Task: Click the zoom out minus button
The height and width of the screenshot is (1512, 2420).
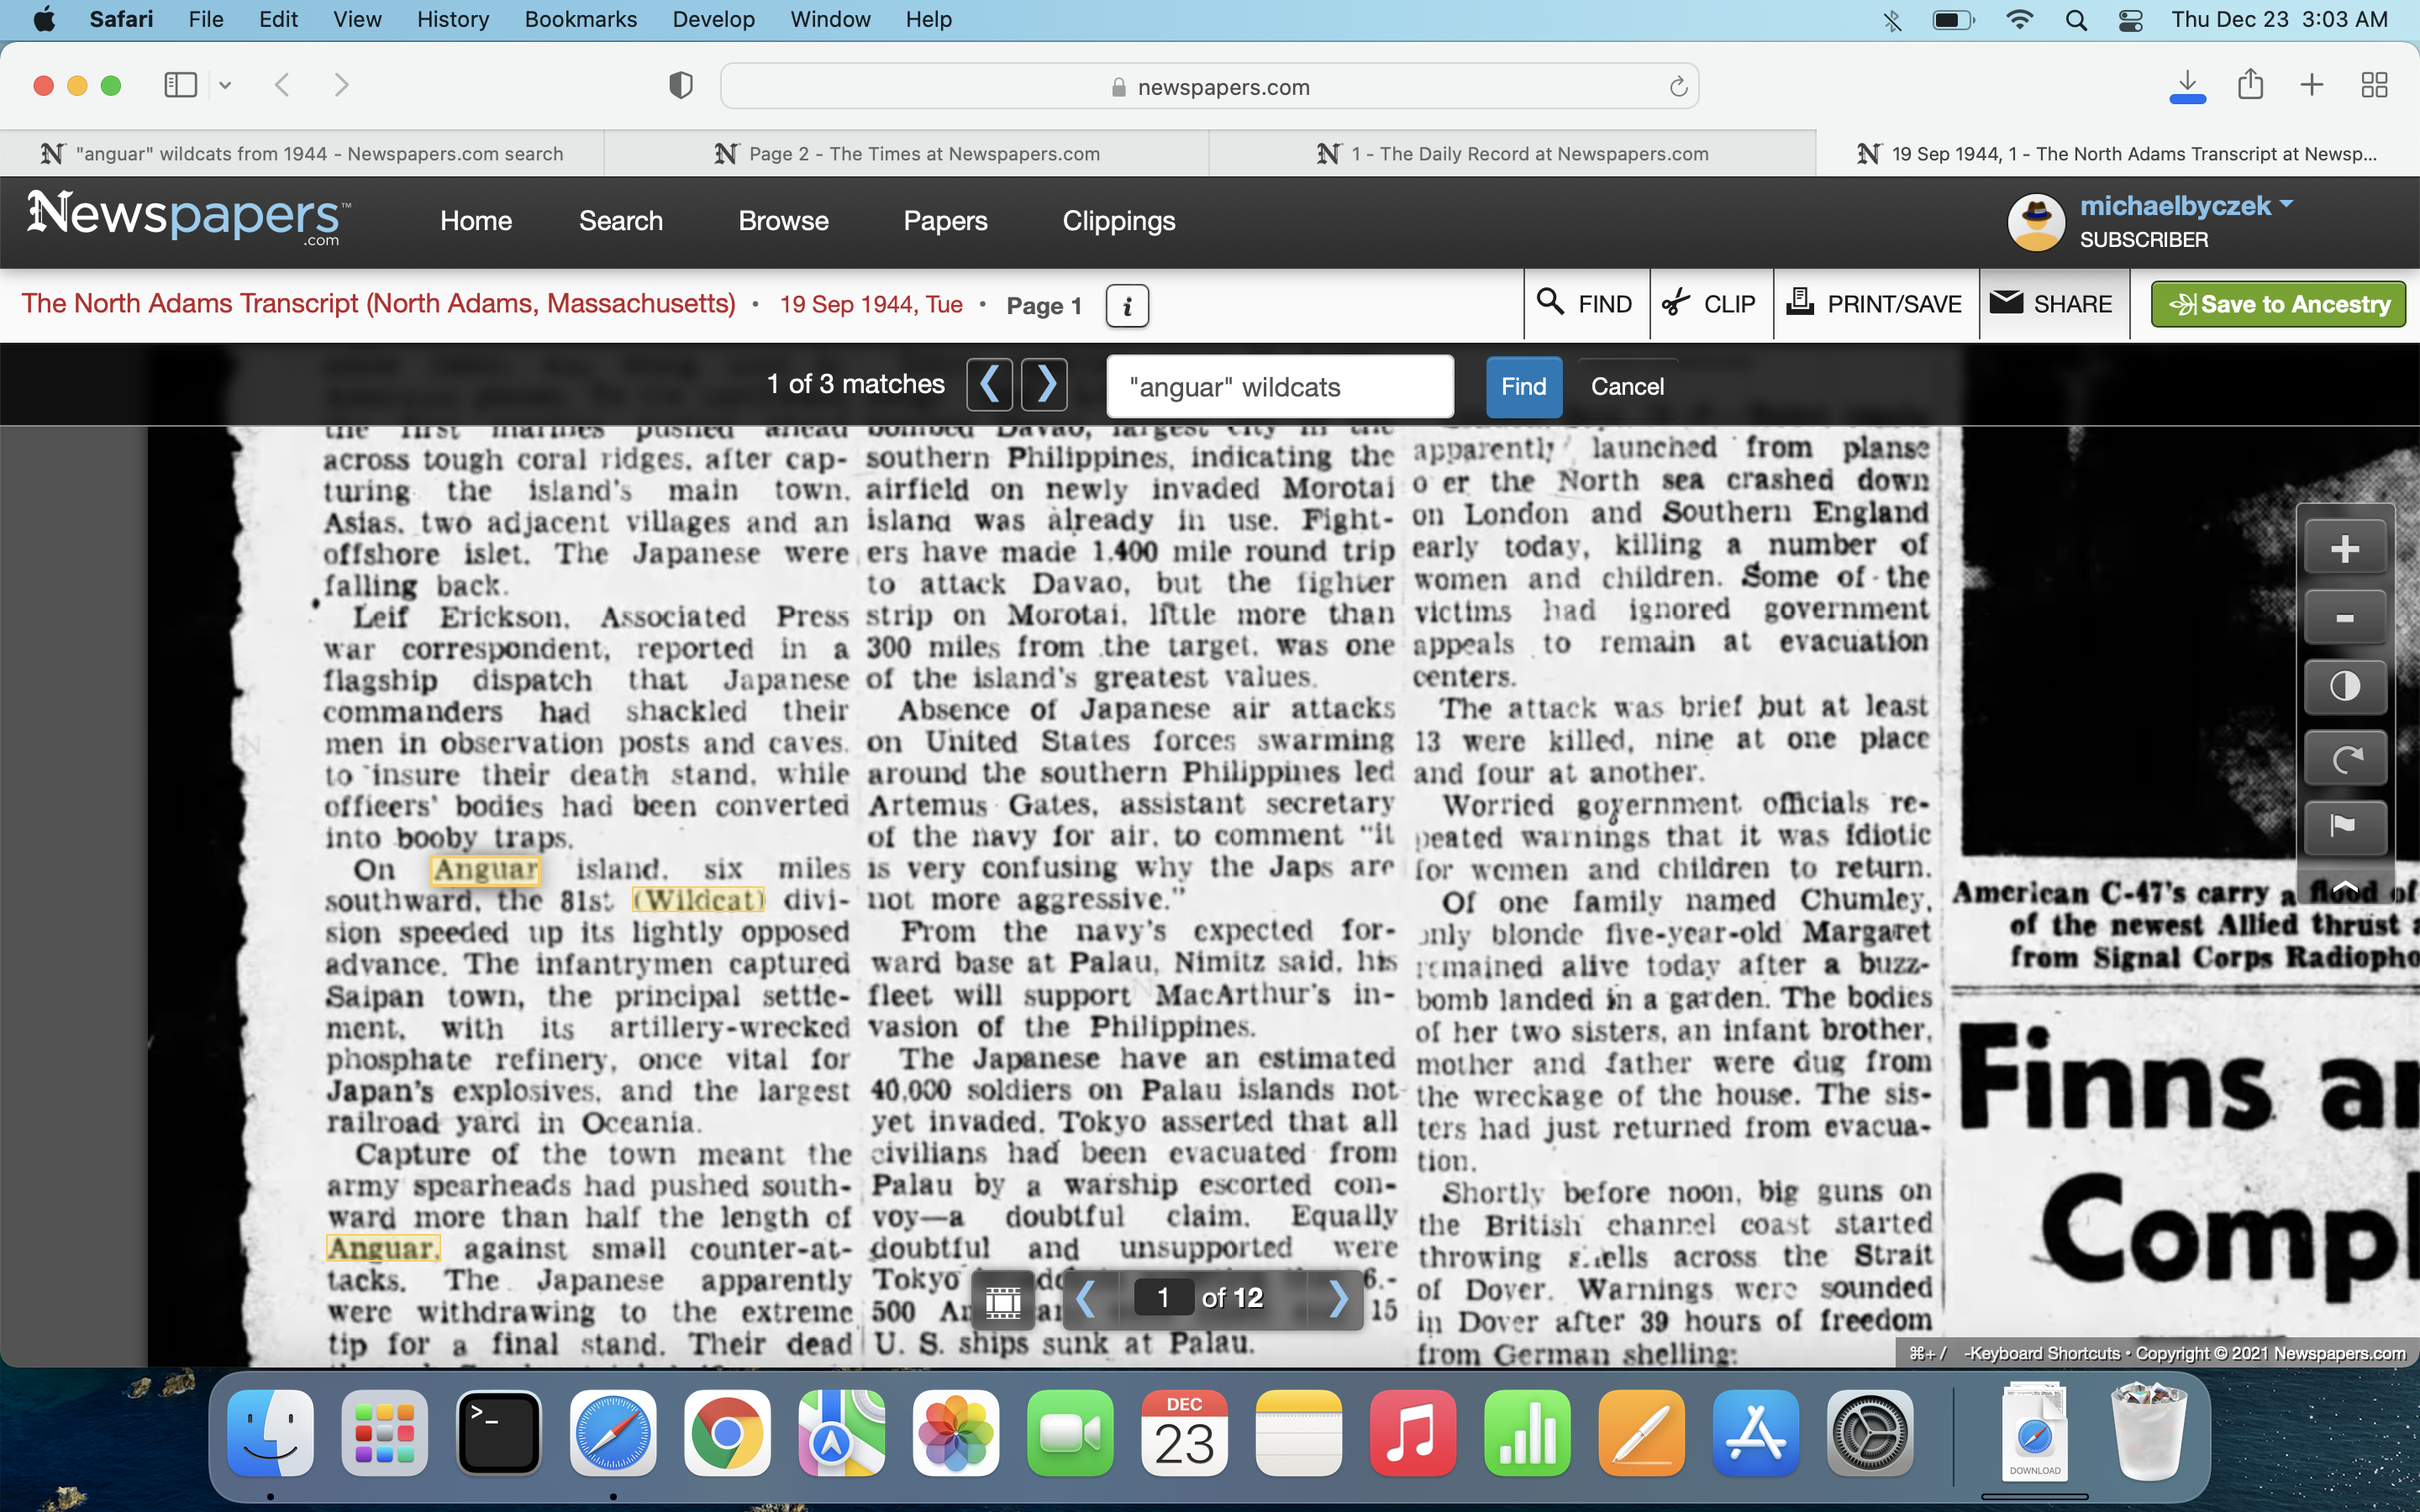Action: 2344,618
